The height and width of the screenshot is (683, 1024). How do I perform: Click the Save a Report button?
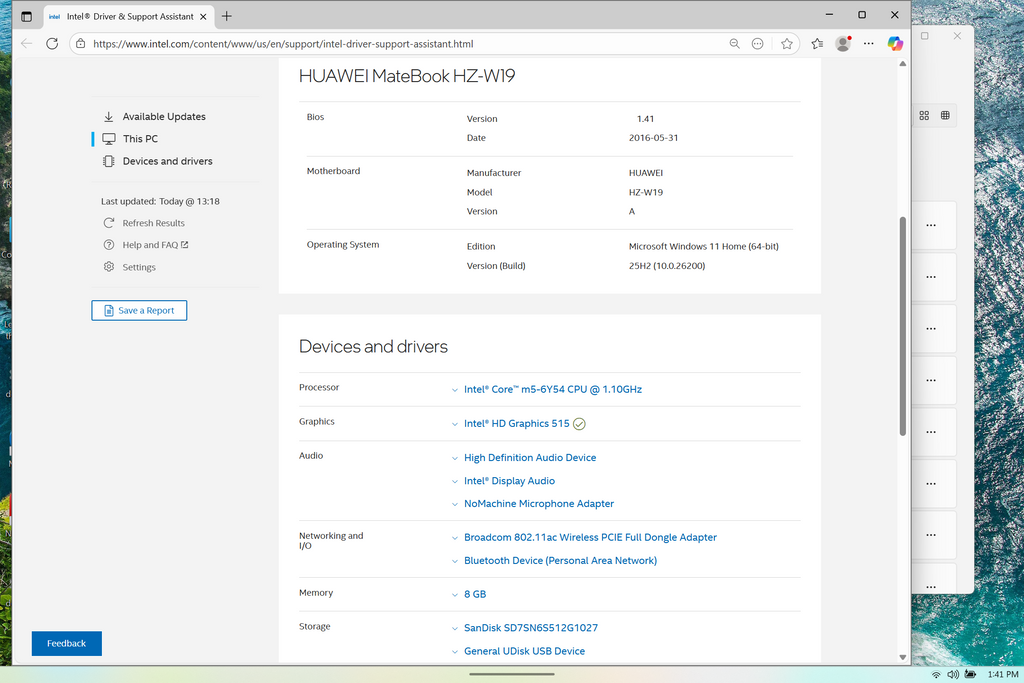139,311
